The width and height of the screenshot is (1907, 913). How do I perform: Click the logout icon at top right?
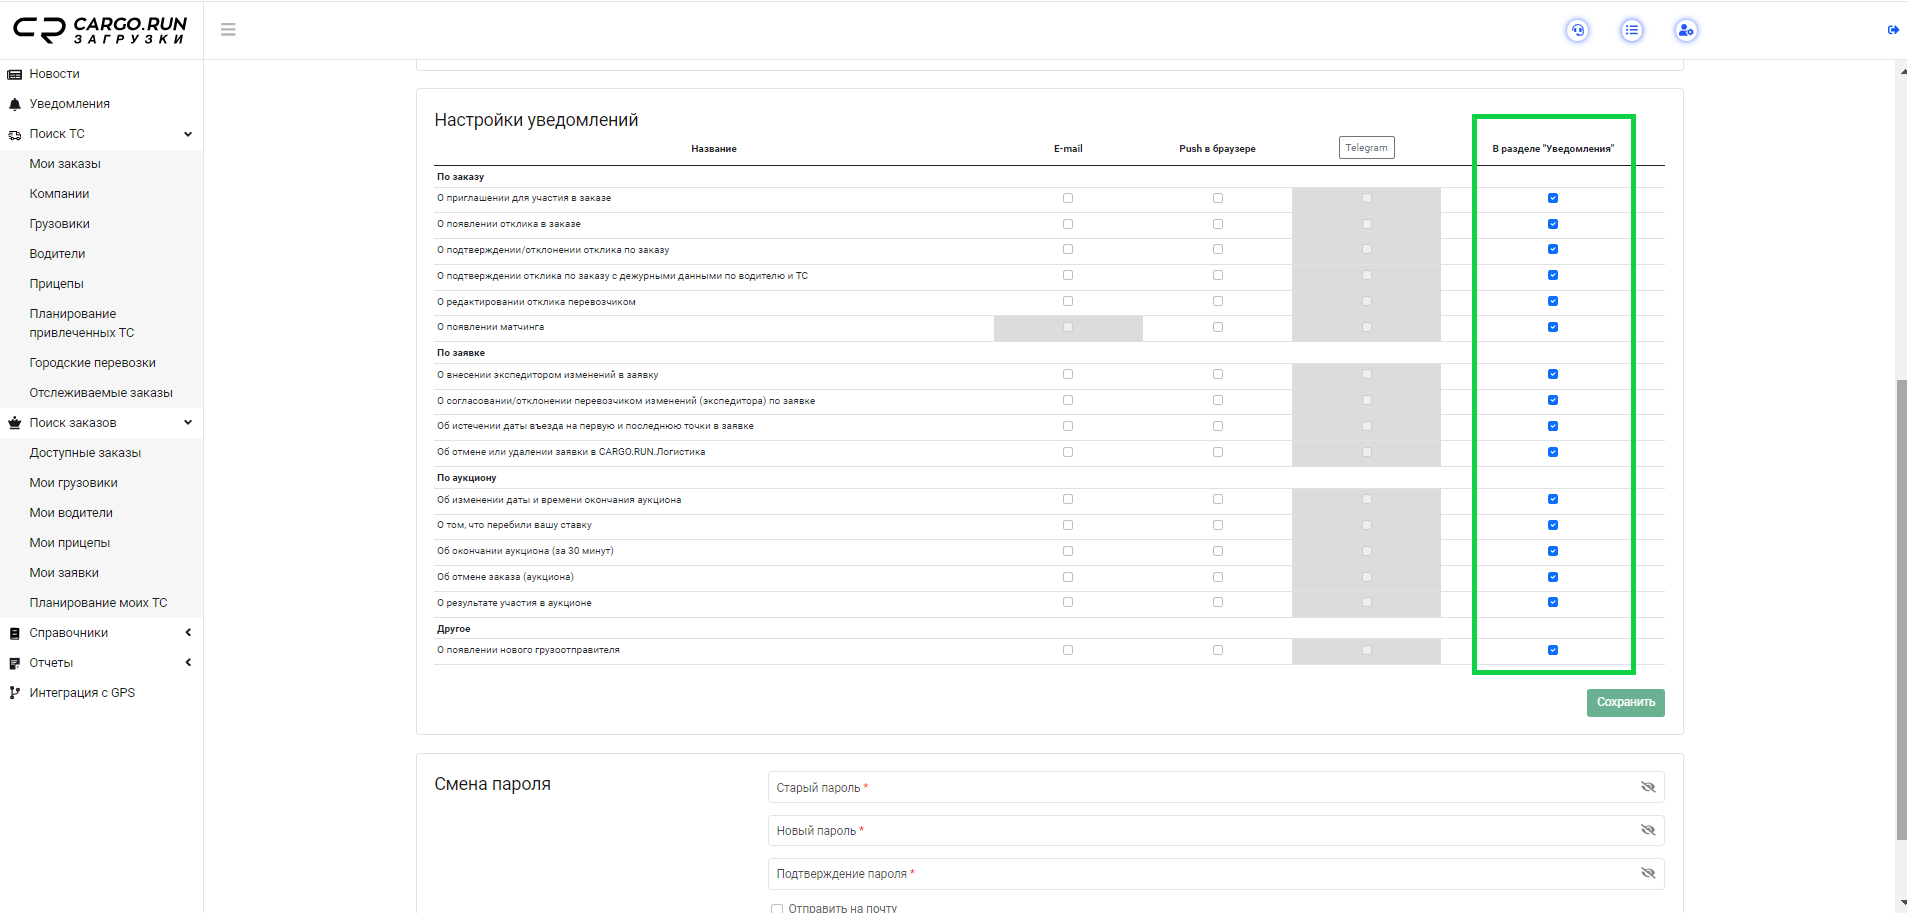(1893, 30)
